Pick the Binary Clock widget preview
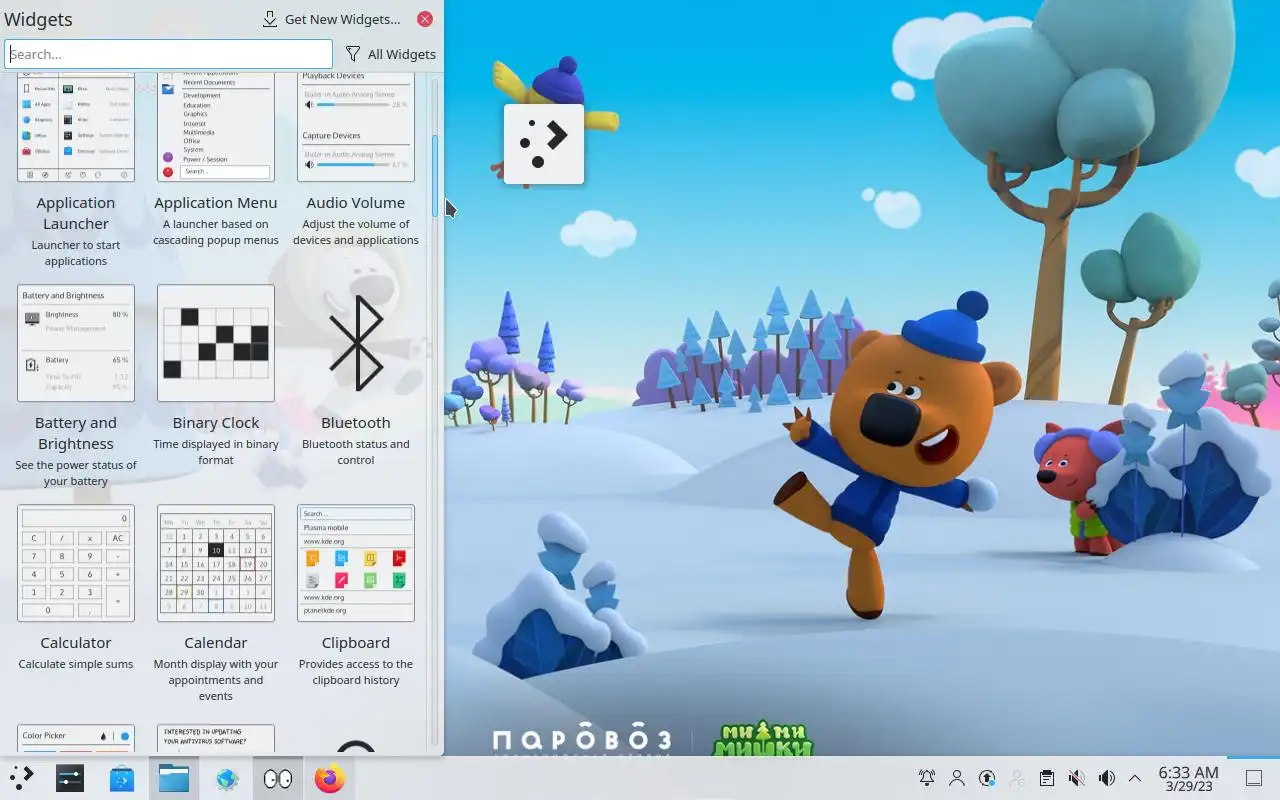This screenshot has width=1280, height=800. pyautogui.click(x=216, y=343)
